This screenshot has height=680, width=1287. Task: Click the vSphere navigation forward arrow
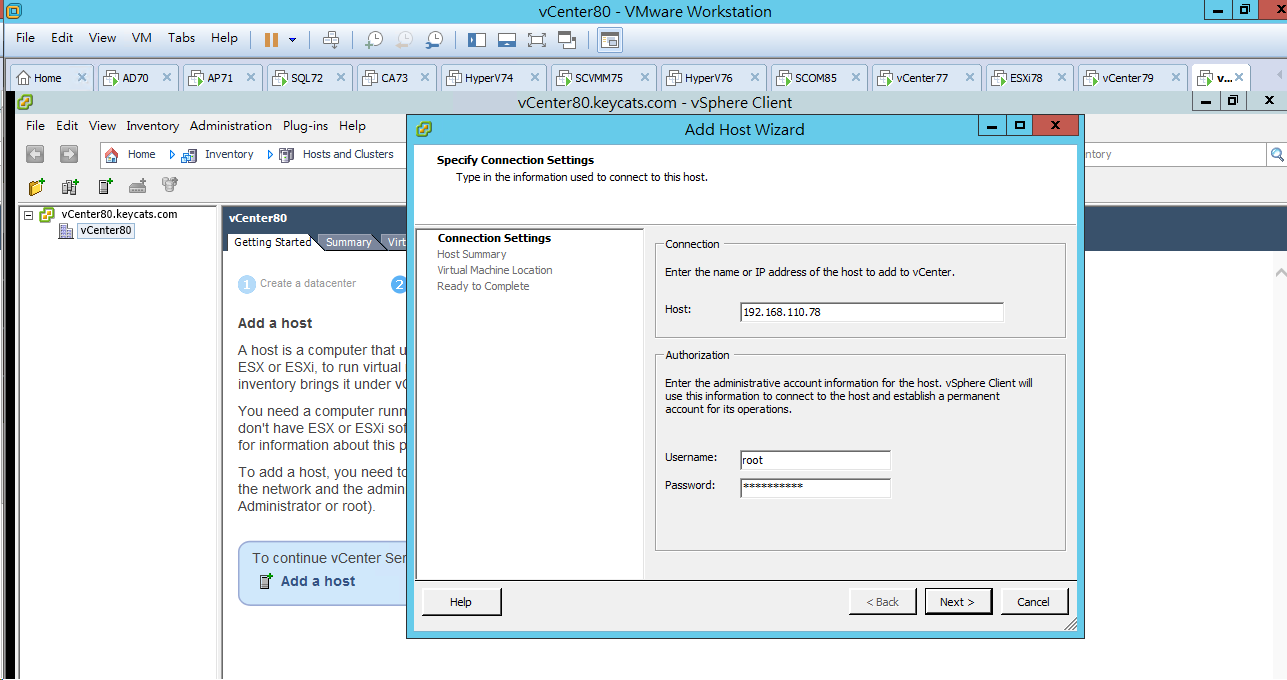69,154
